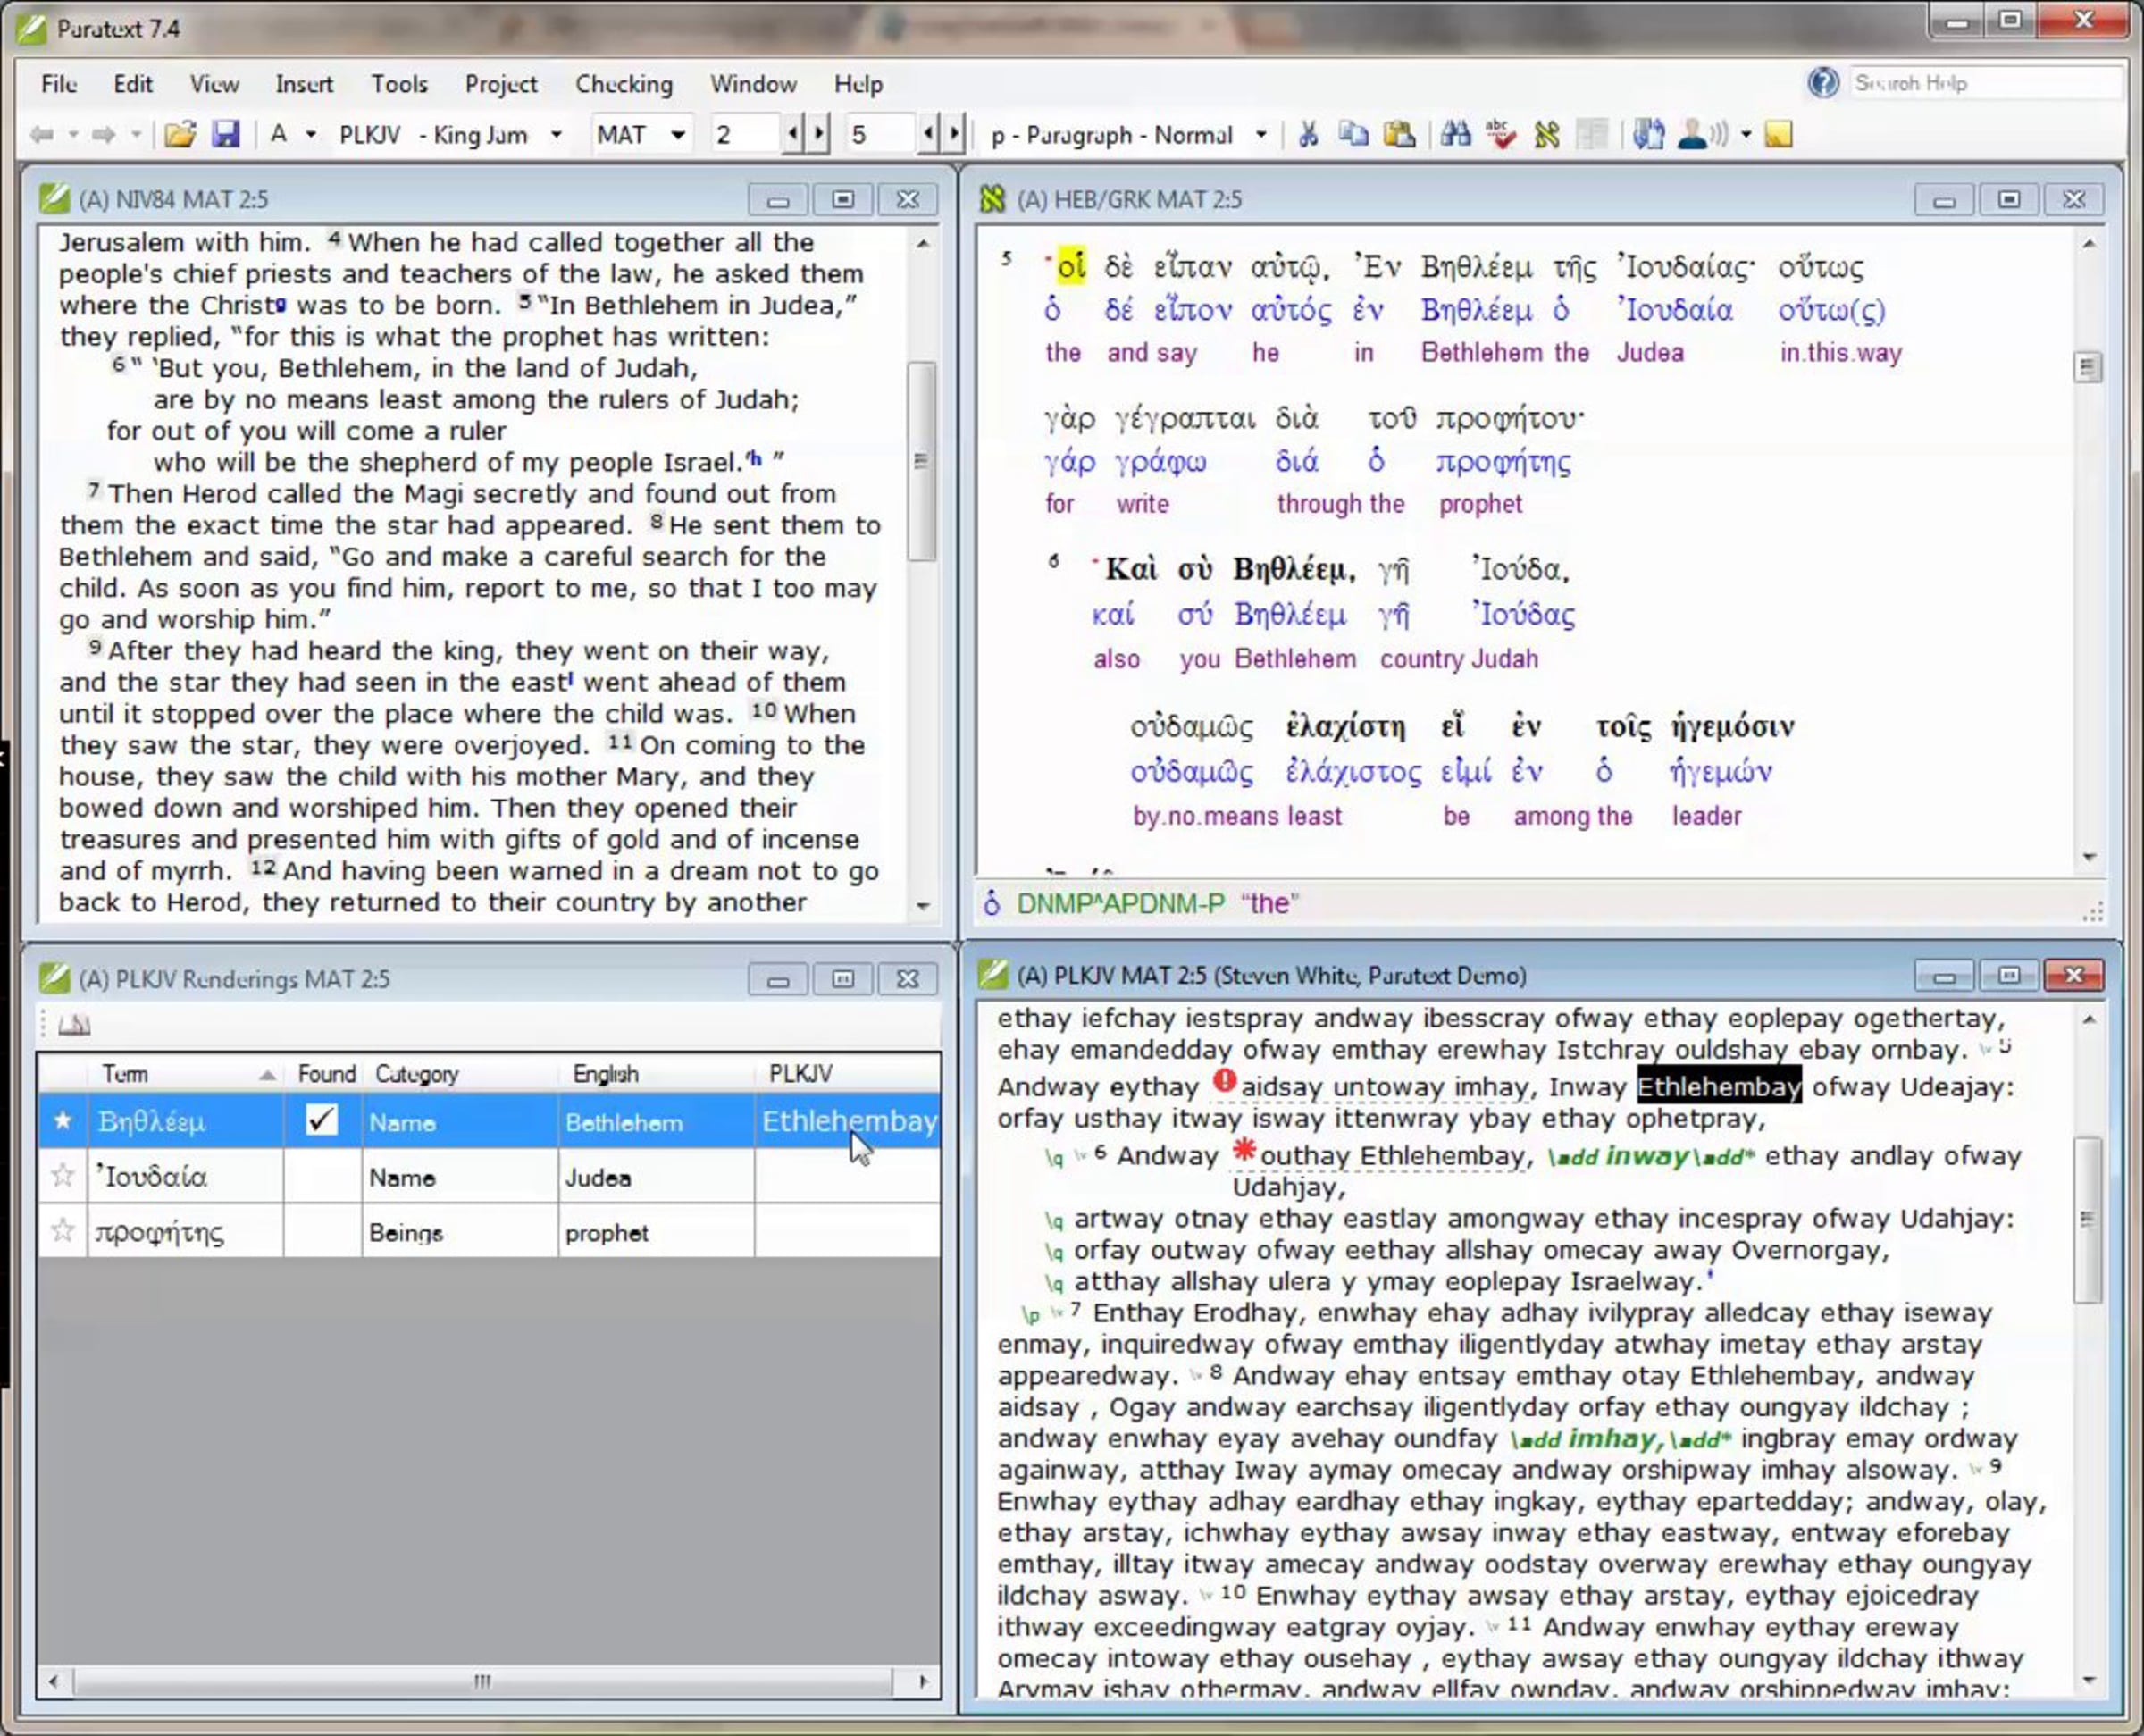Open the MAT book dropdown
Screen dimensions: 2144x1736
[x=678, y=134]
